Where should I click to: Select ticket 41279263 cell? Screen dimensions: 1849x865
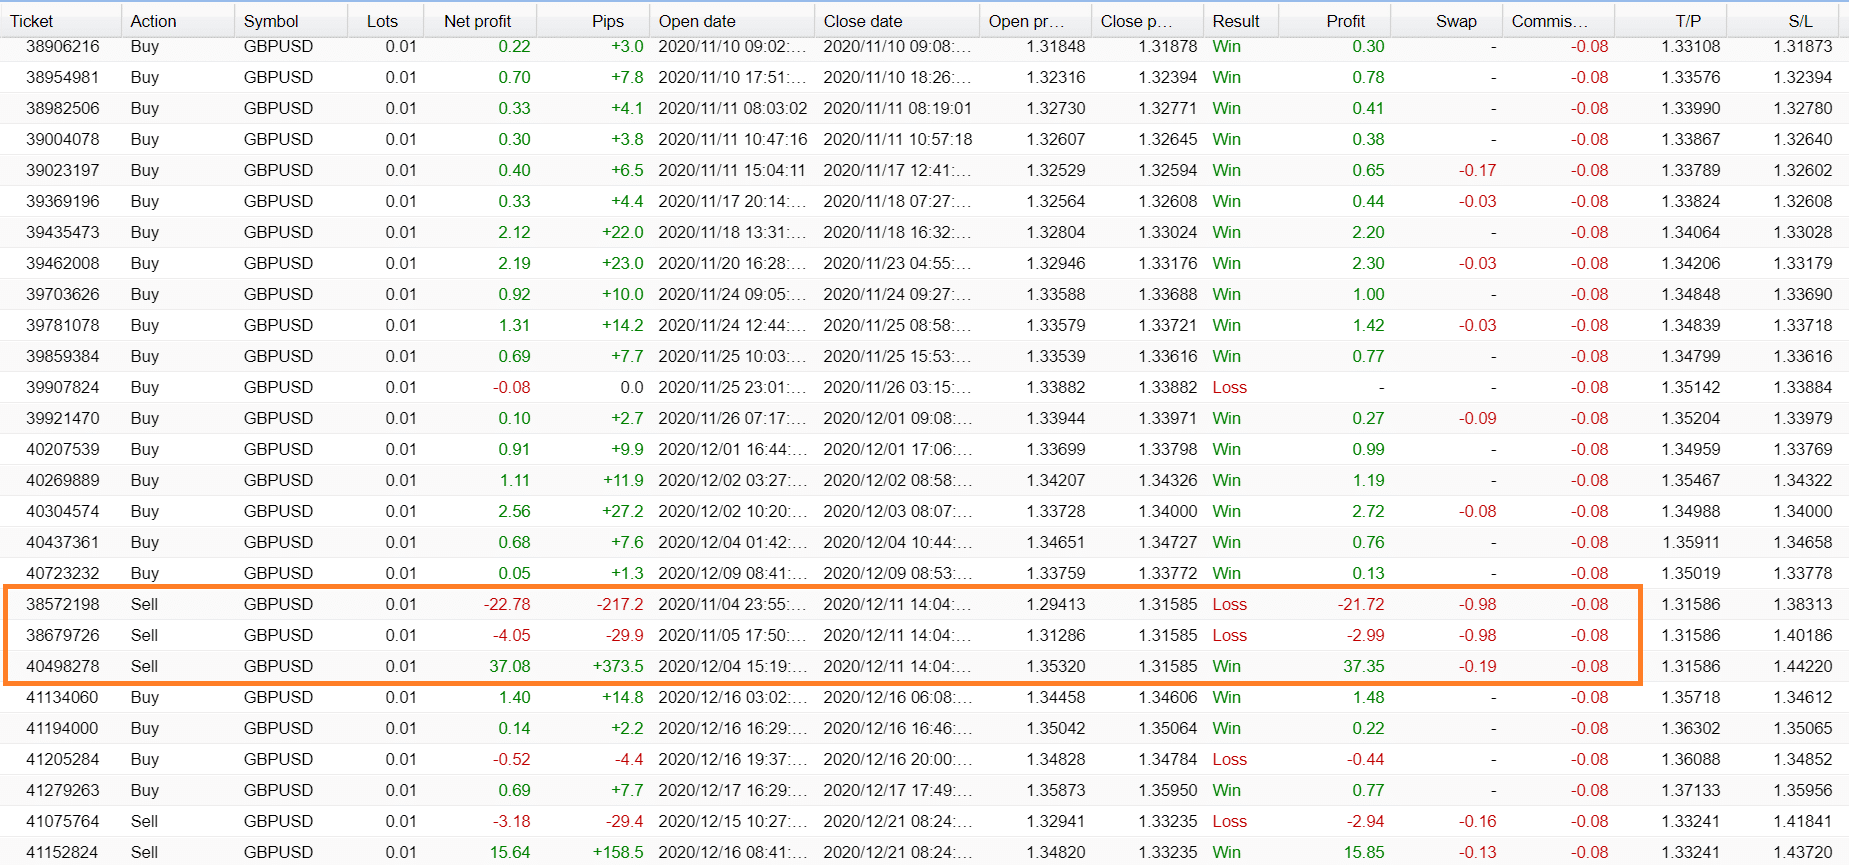click(x=63, y=790)
